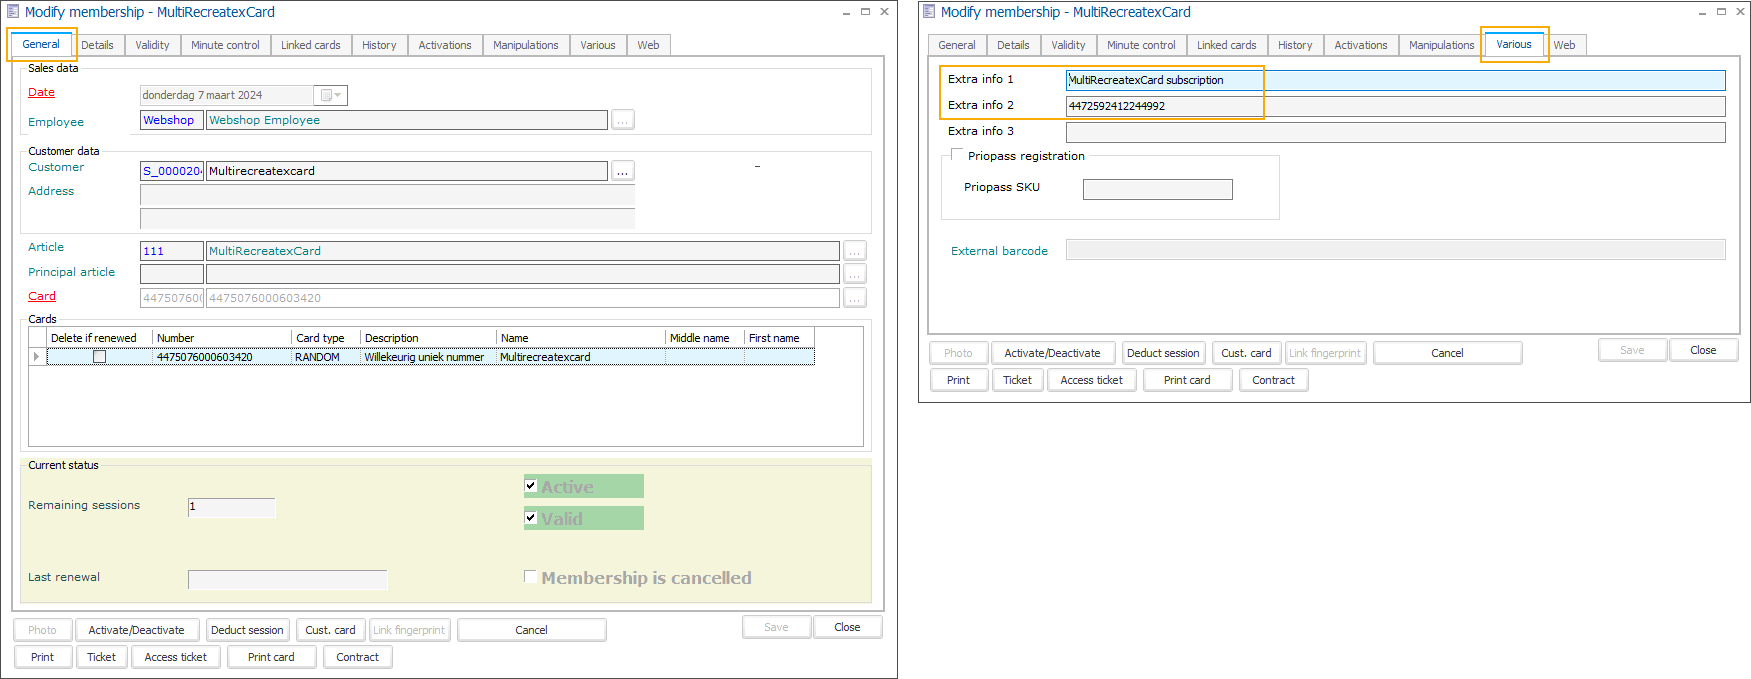Open the Web tab in right window
This screenshot has width=1751, height=679.
point(1564,45)
